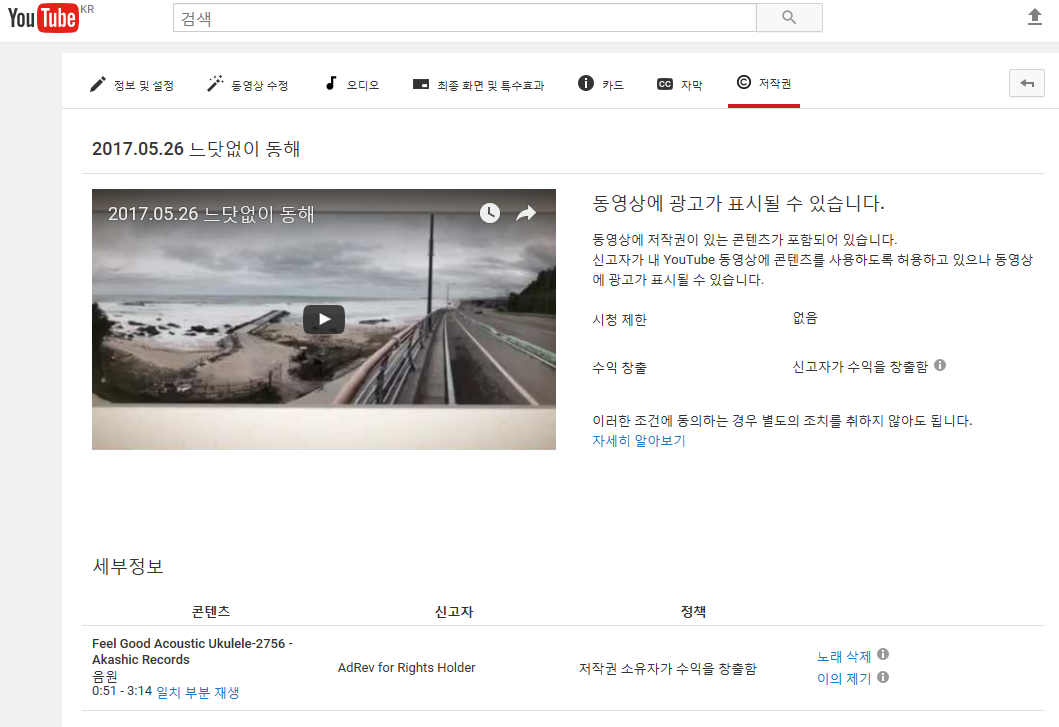Open the 오디오 tab
Screen dimensions: 1059x727
[352, 85]
